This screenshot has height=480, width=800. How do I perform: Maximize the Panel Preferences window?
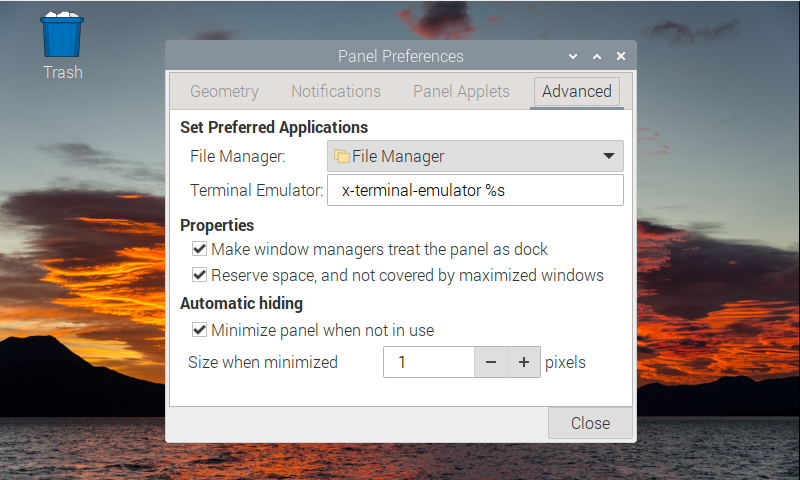[x=597, y=57]
